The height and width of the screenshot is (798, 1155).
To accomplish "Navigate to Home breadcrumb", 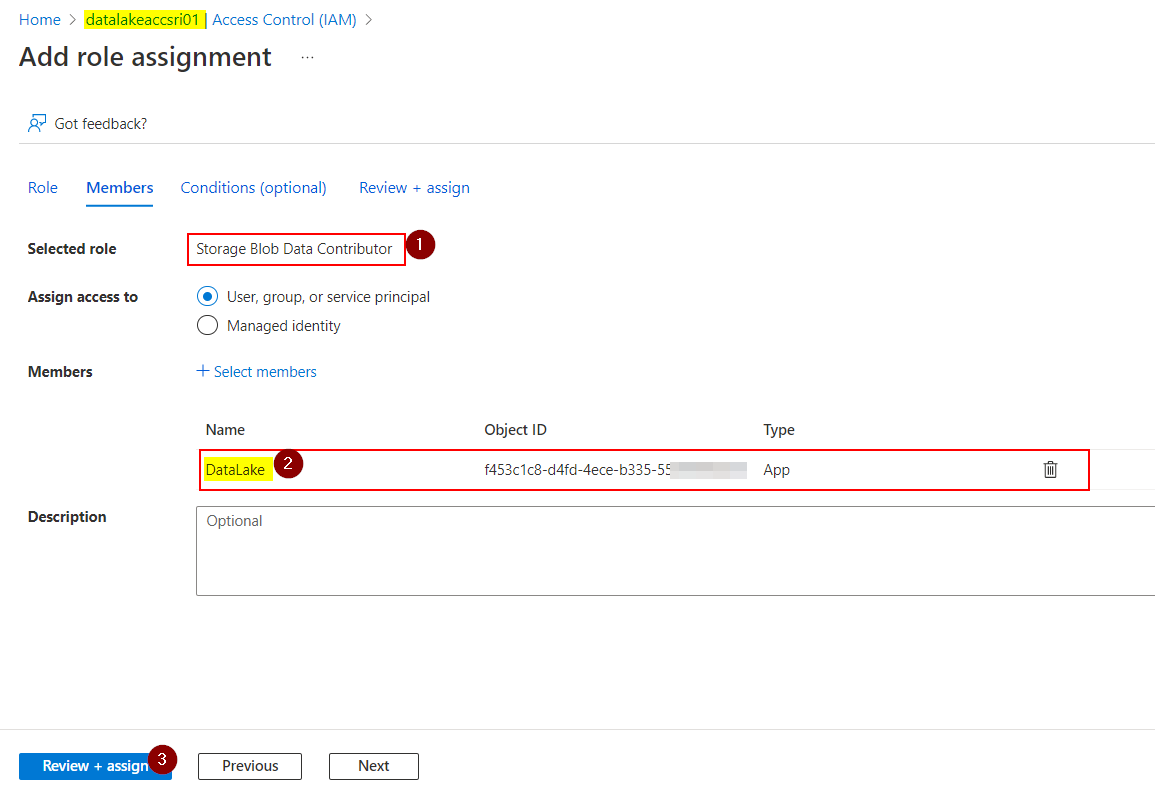I will point(40,20).
